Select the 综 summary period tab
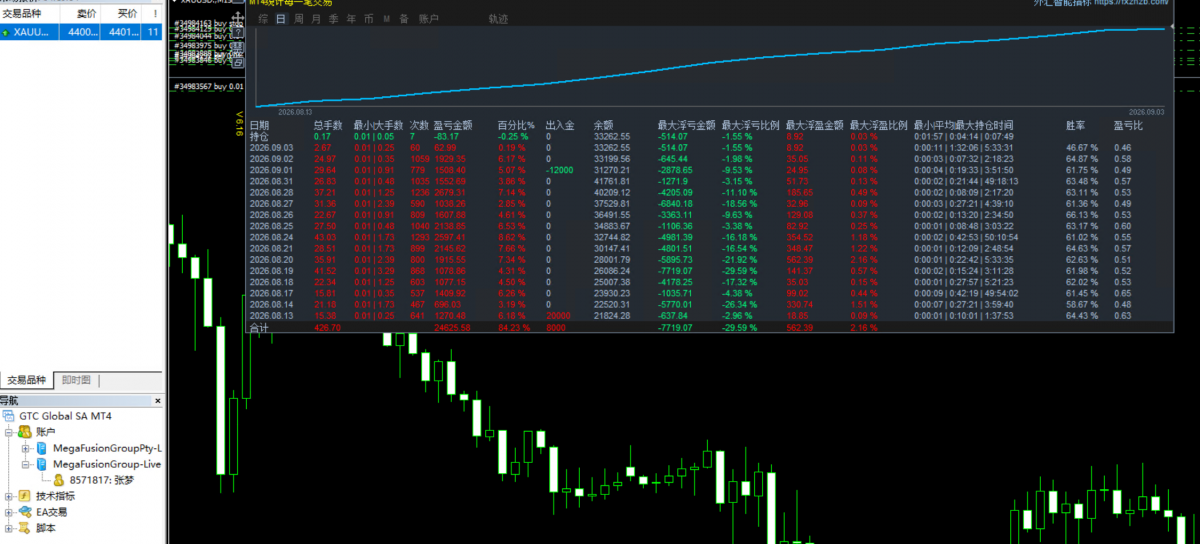Viewport: 1200px width, 544px height. pos(262,19)
